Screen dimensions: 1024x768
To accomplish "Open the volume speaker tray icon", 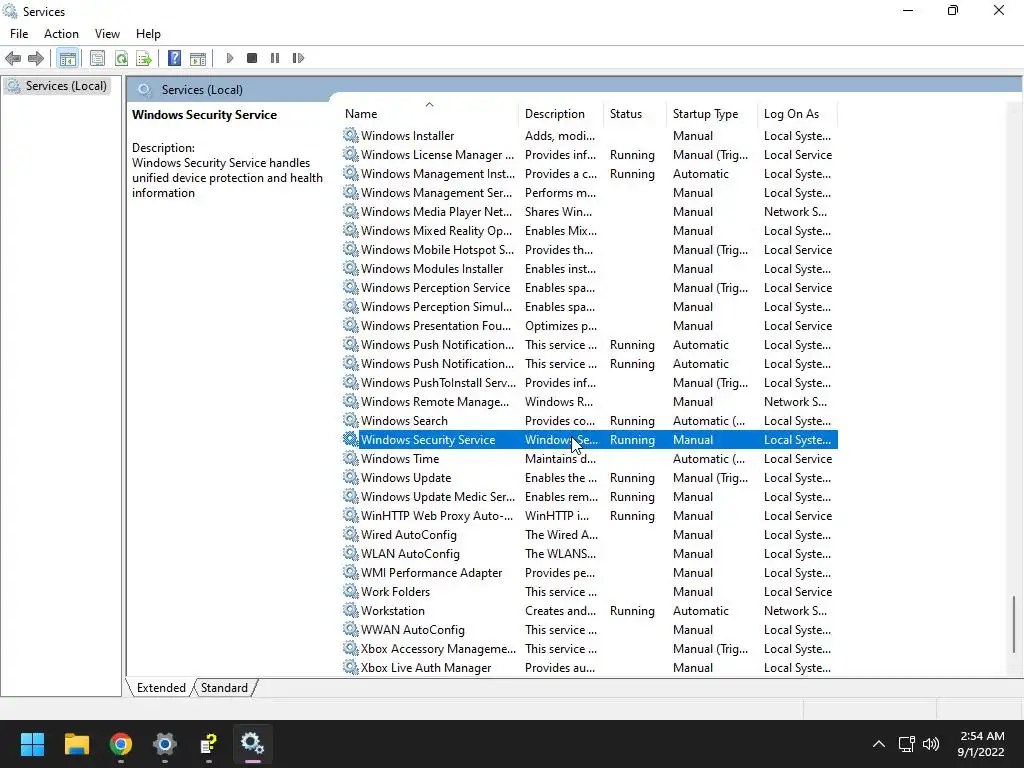I will pyautogui.click(x=931, y=744).
